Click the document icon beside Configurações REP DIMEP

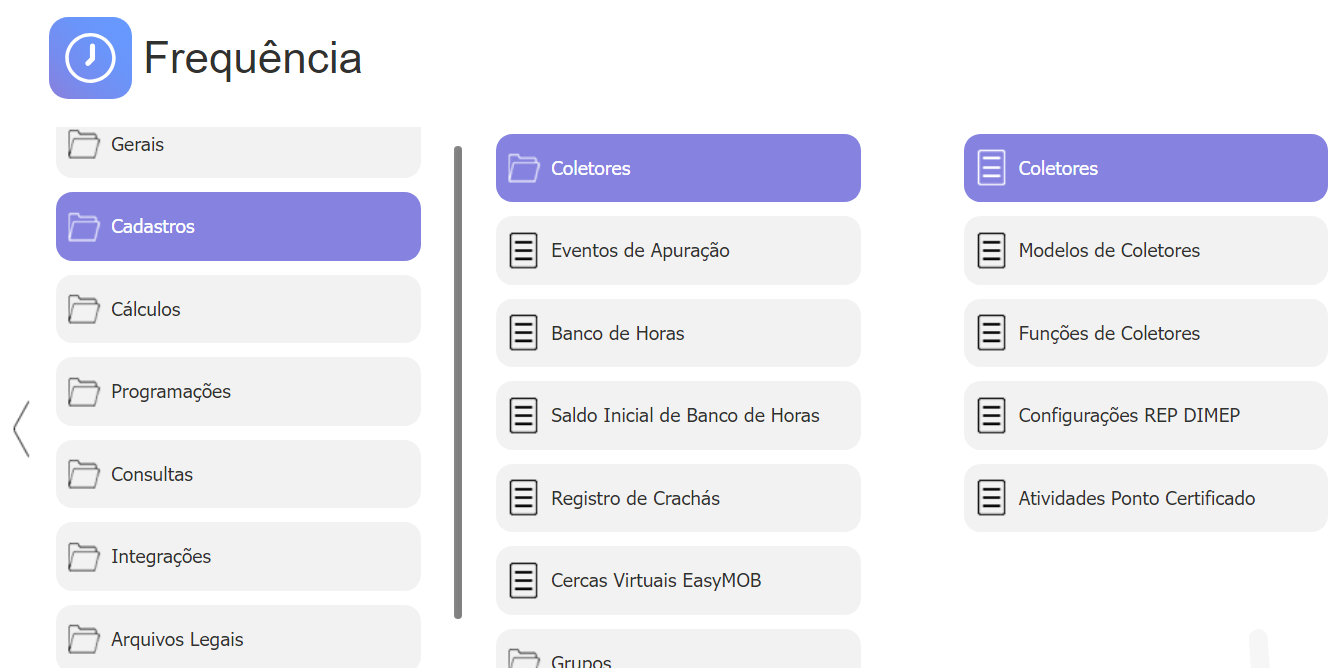[991, 415]
